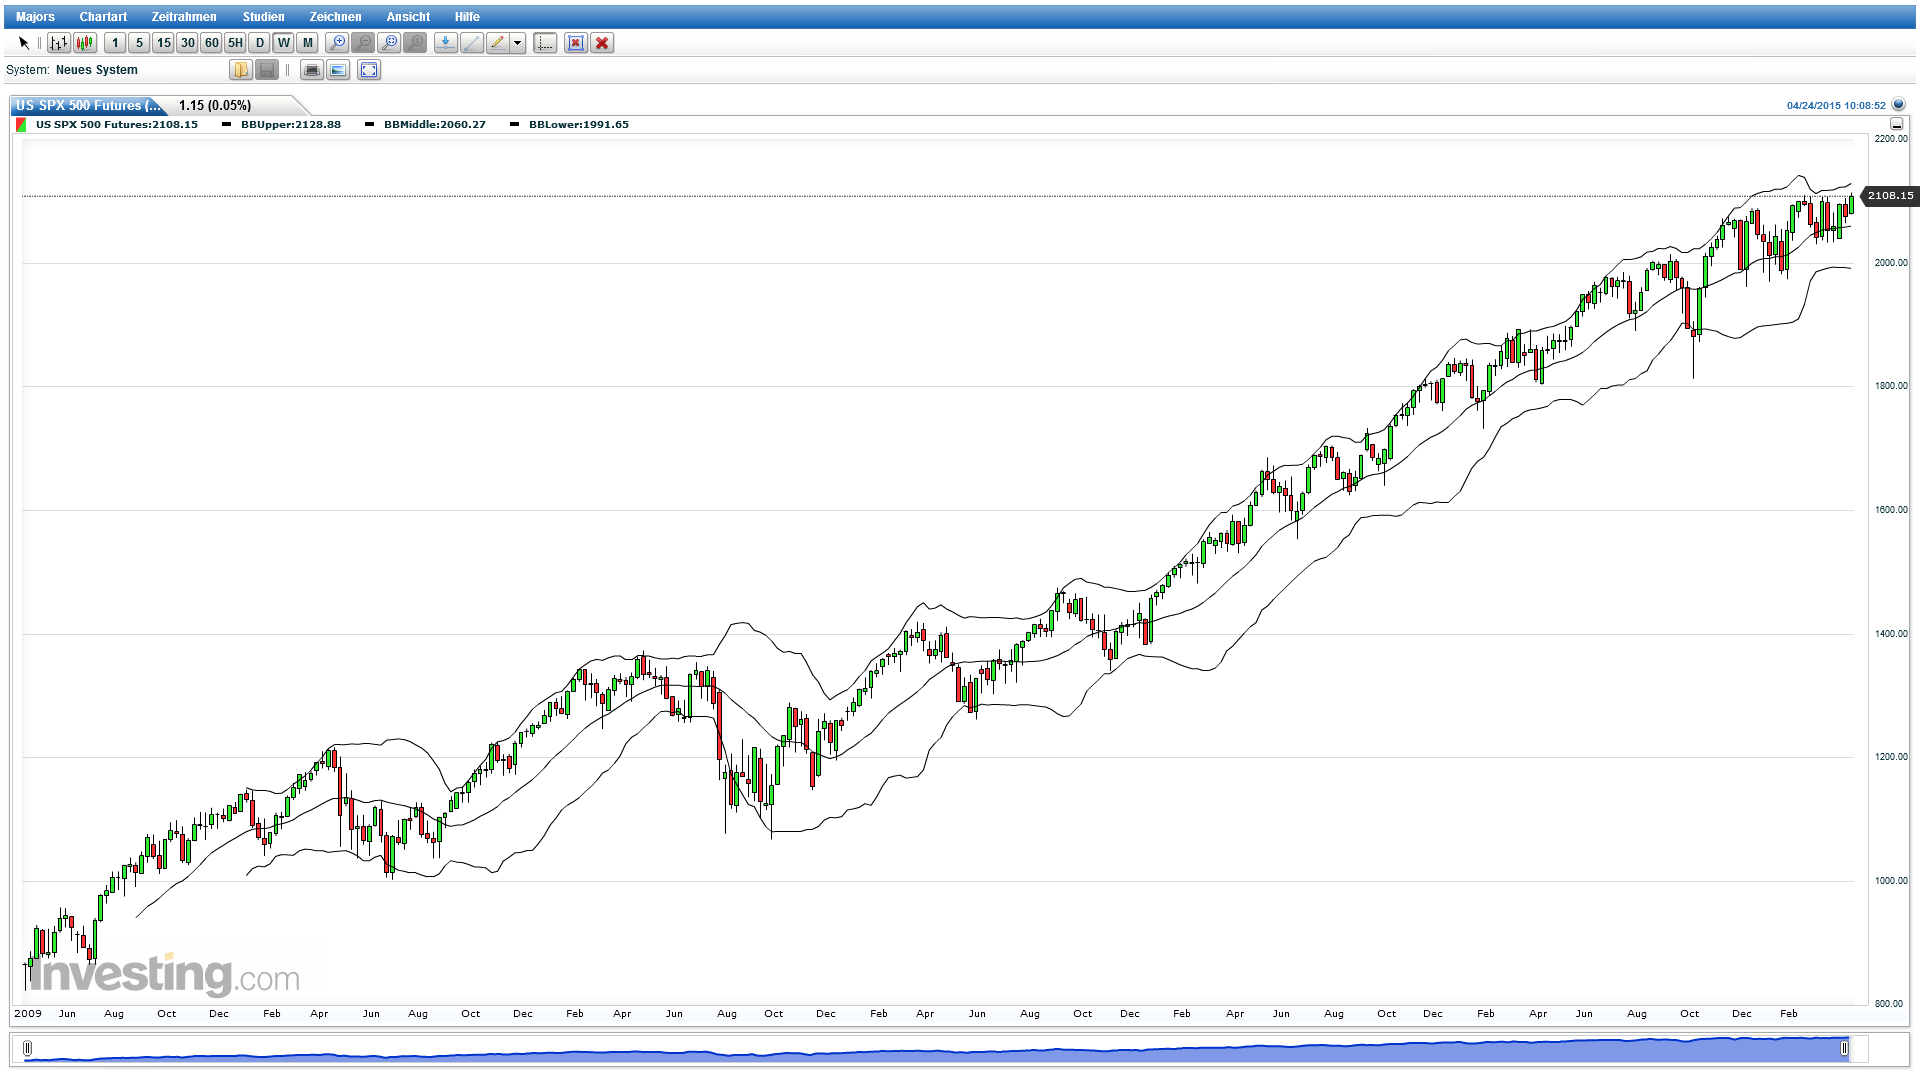Select the trendline drawing tool
The width and height of the screenshot is (1920, 1080).
(471, 43)
